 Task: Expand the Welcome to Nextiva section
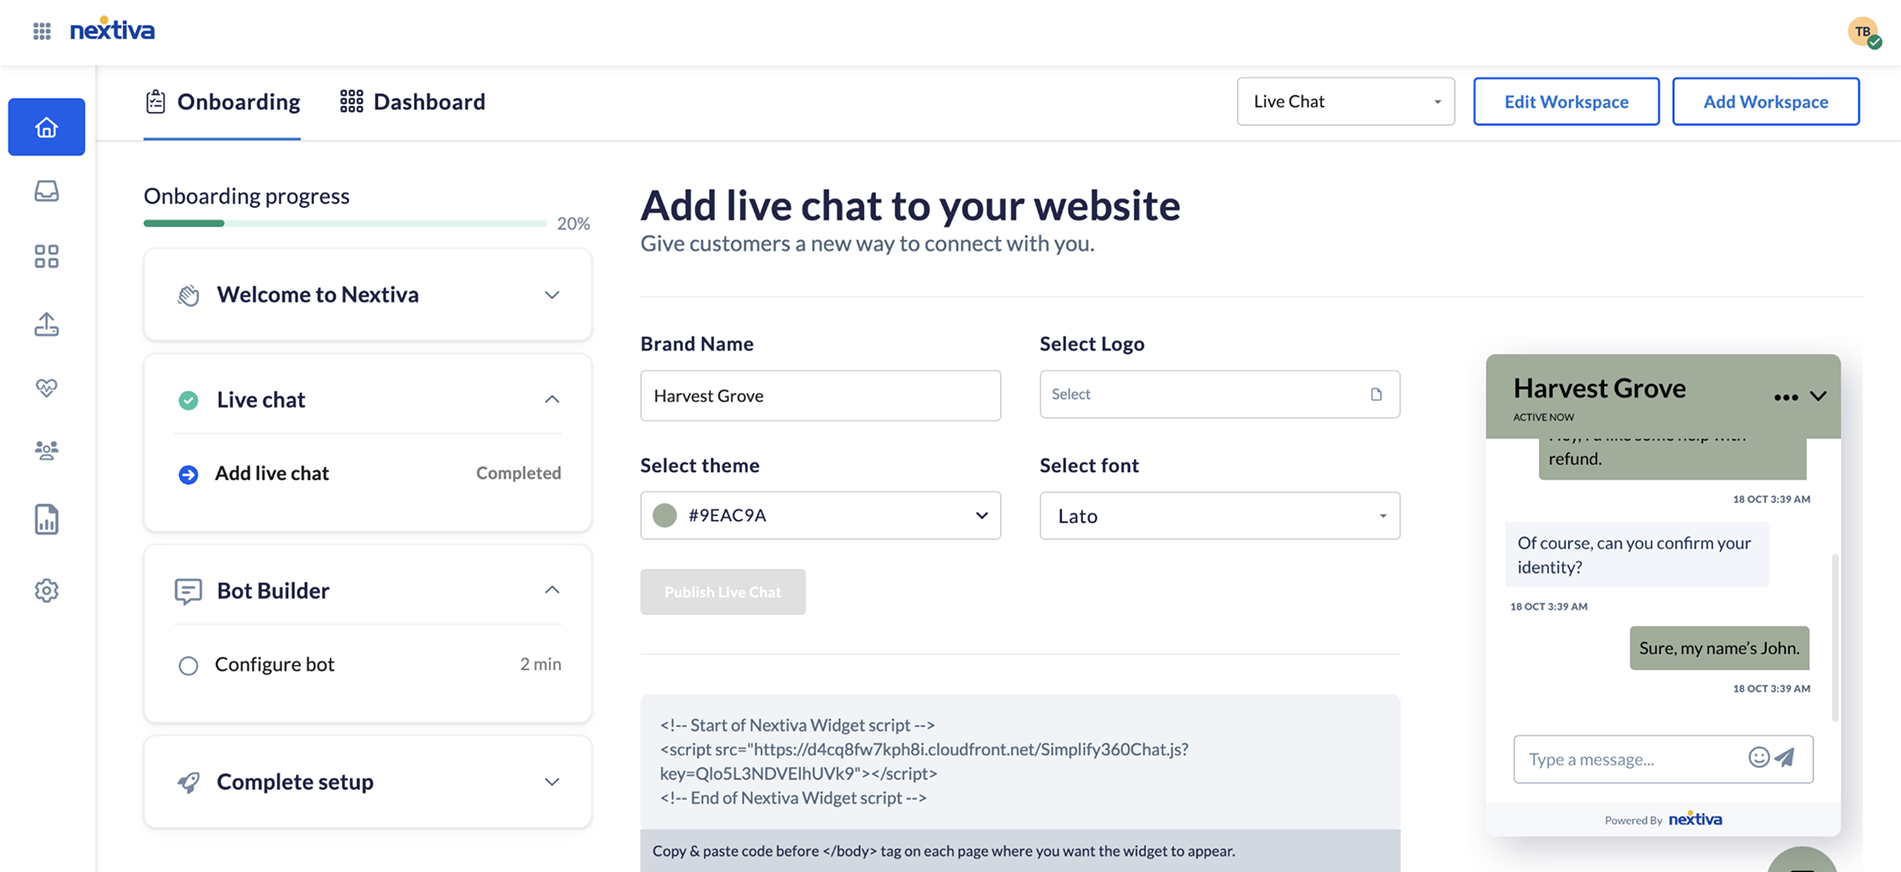pyautogui.click(x=551, y=295)
